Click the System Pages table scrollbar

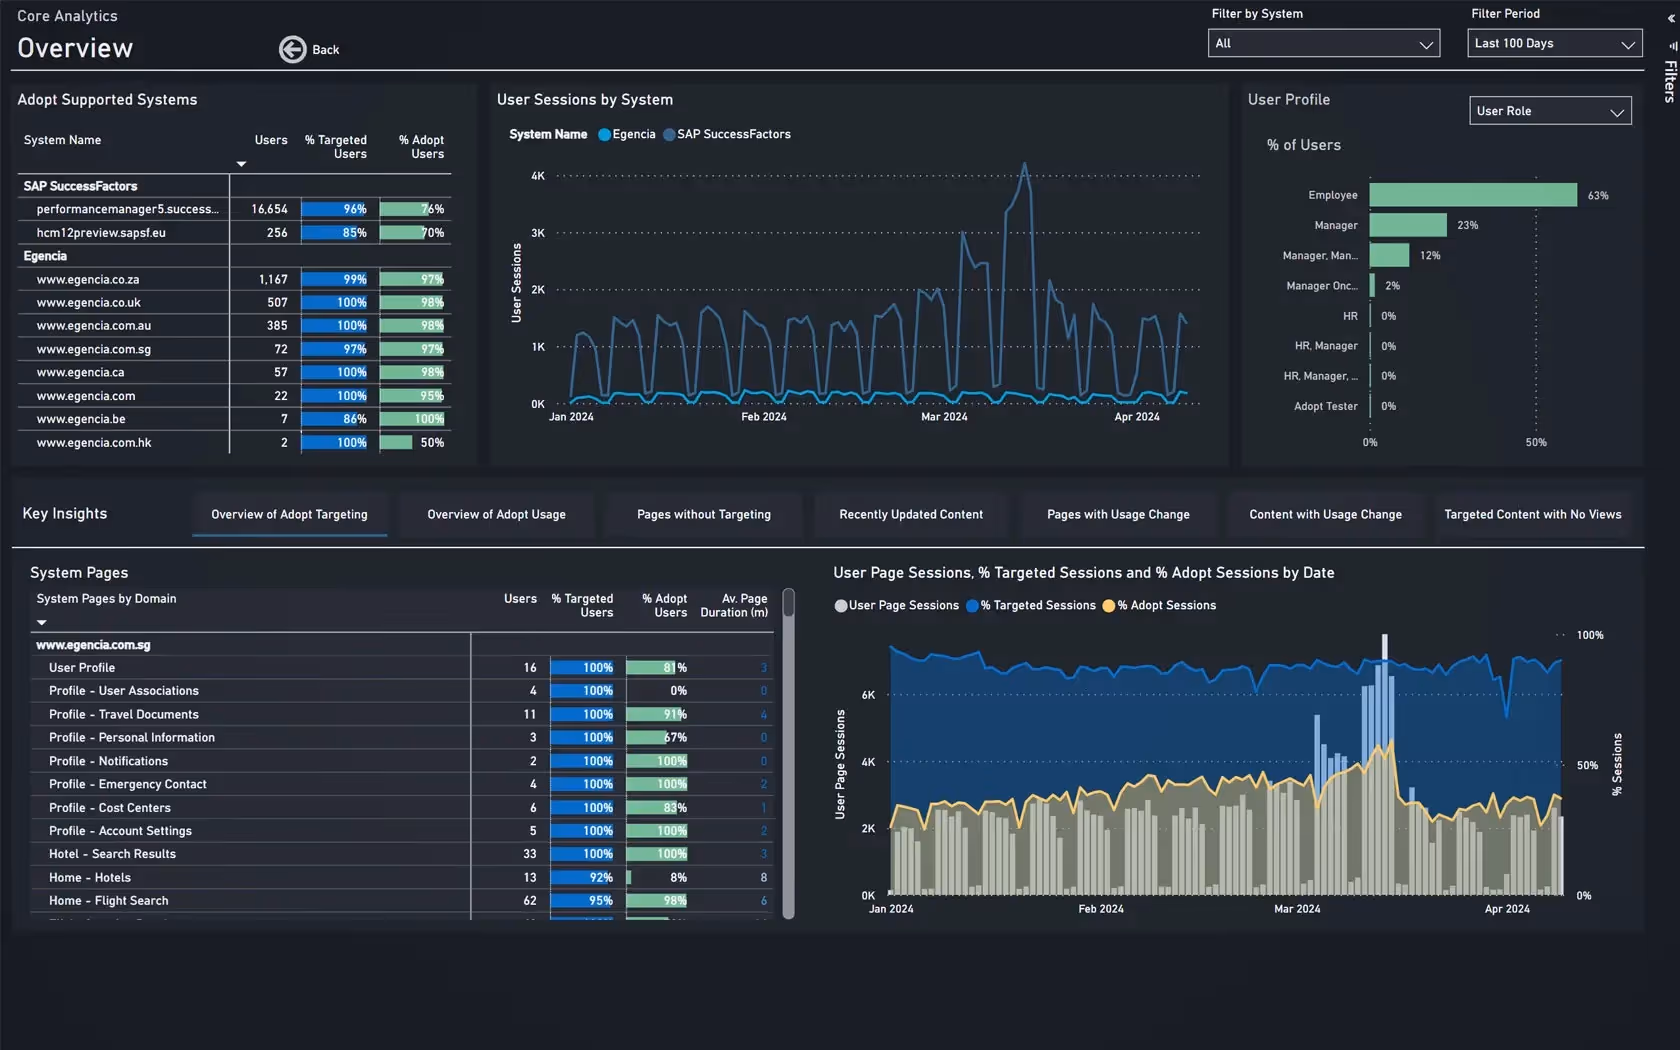pos(788,753)
